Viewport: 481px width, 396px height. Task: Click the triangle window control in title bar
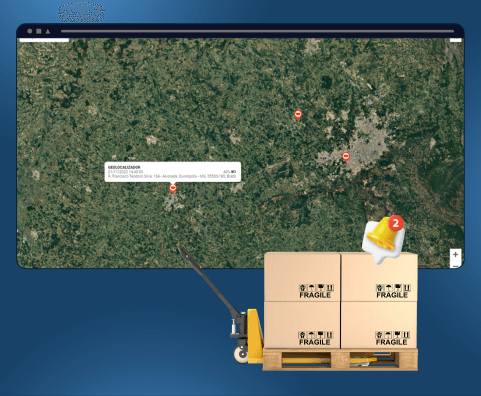48,31
